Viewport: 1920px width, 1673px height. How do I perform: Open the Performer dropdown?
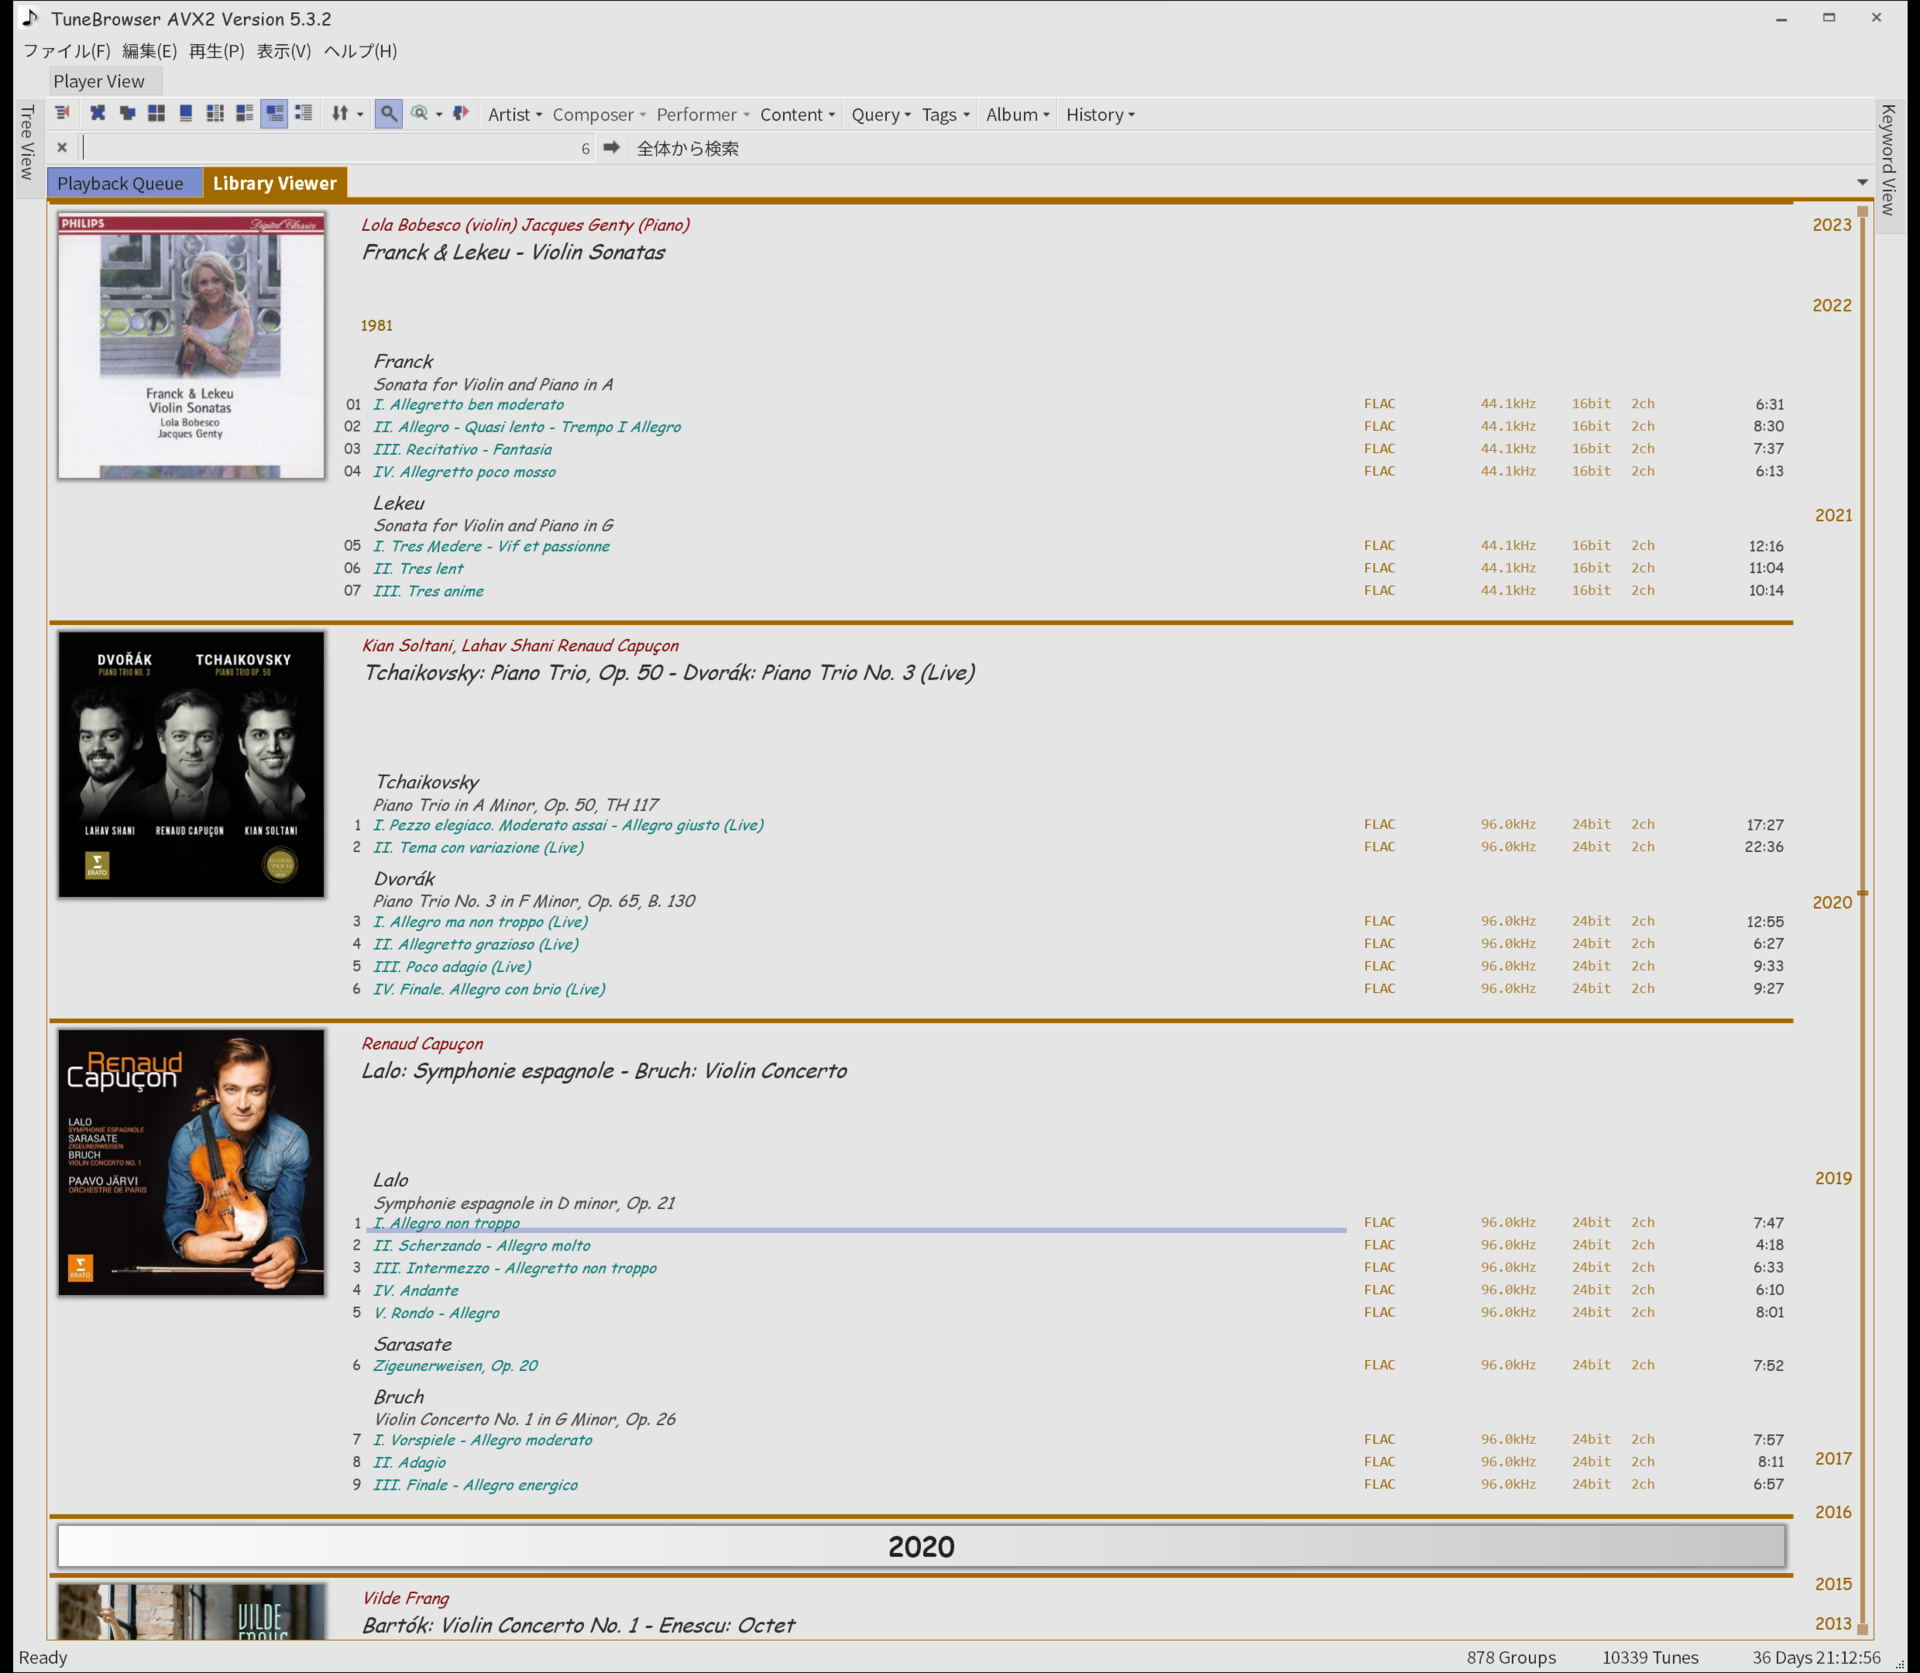(x=702, y=115)
